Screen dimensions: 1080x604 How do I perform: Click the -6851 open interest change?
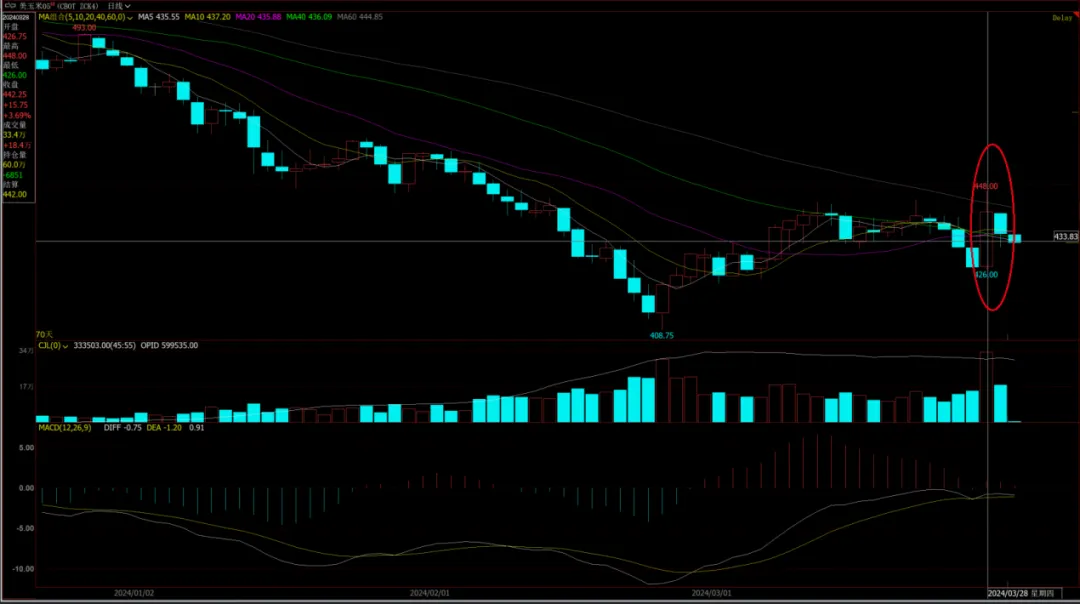point(13,175)
